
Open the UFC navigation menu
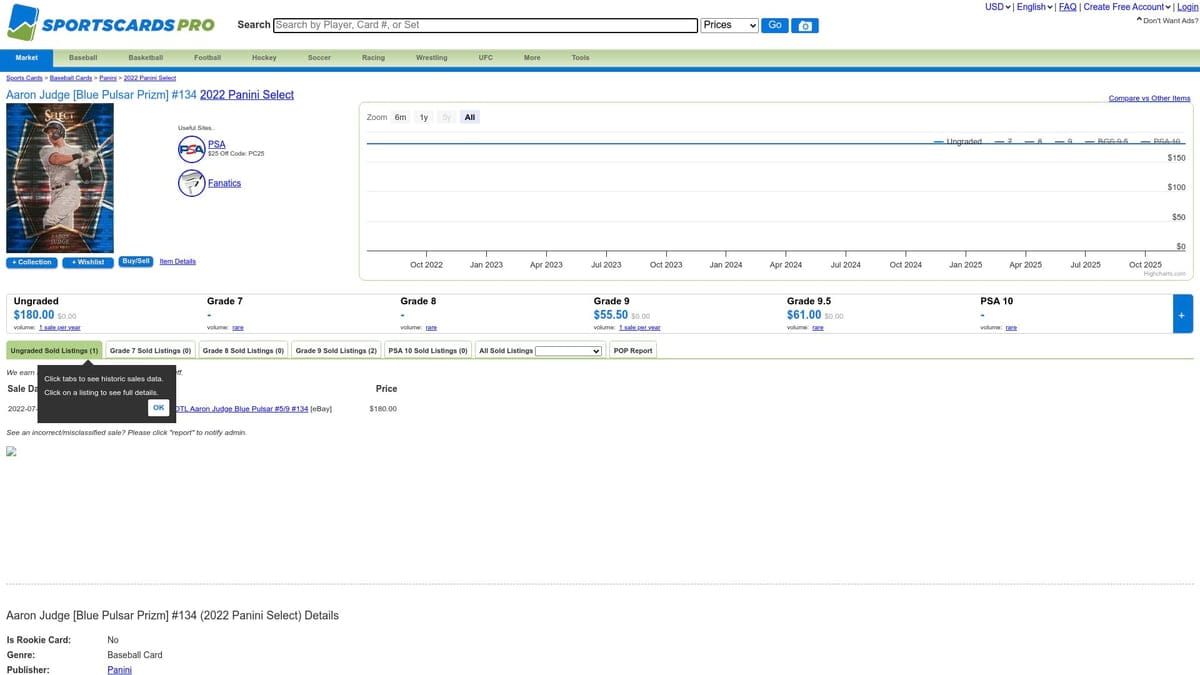(485, 58)
